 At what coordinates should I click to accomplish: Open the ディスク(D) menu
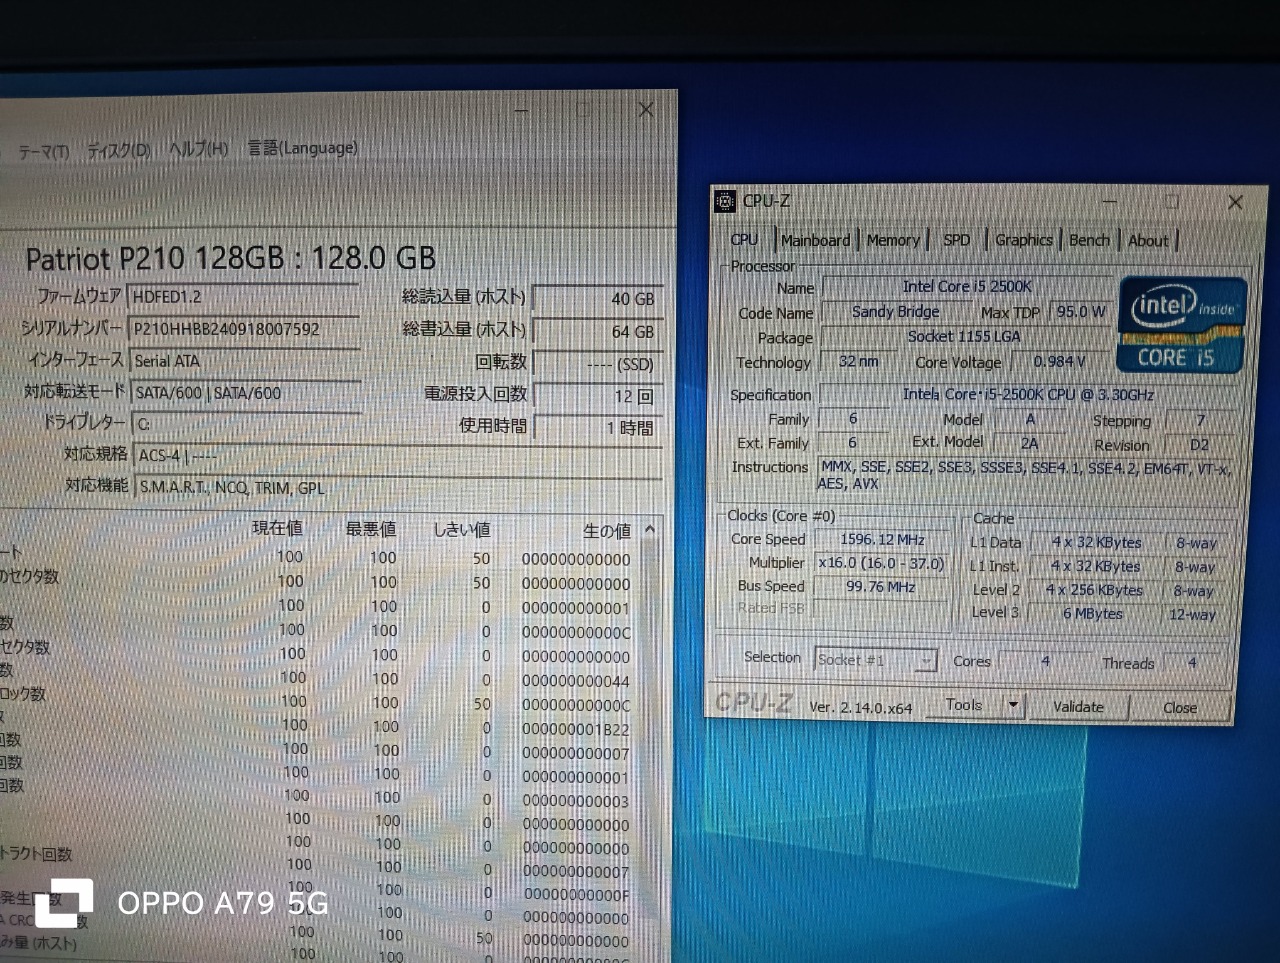pyautogui.click(x=119, y=150)
